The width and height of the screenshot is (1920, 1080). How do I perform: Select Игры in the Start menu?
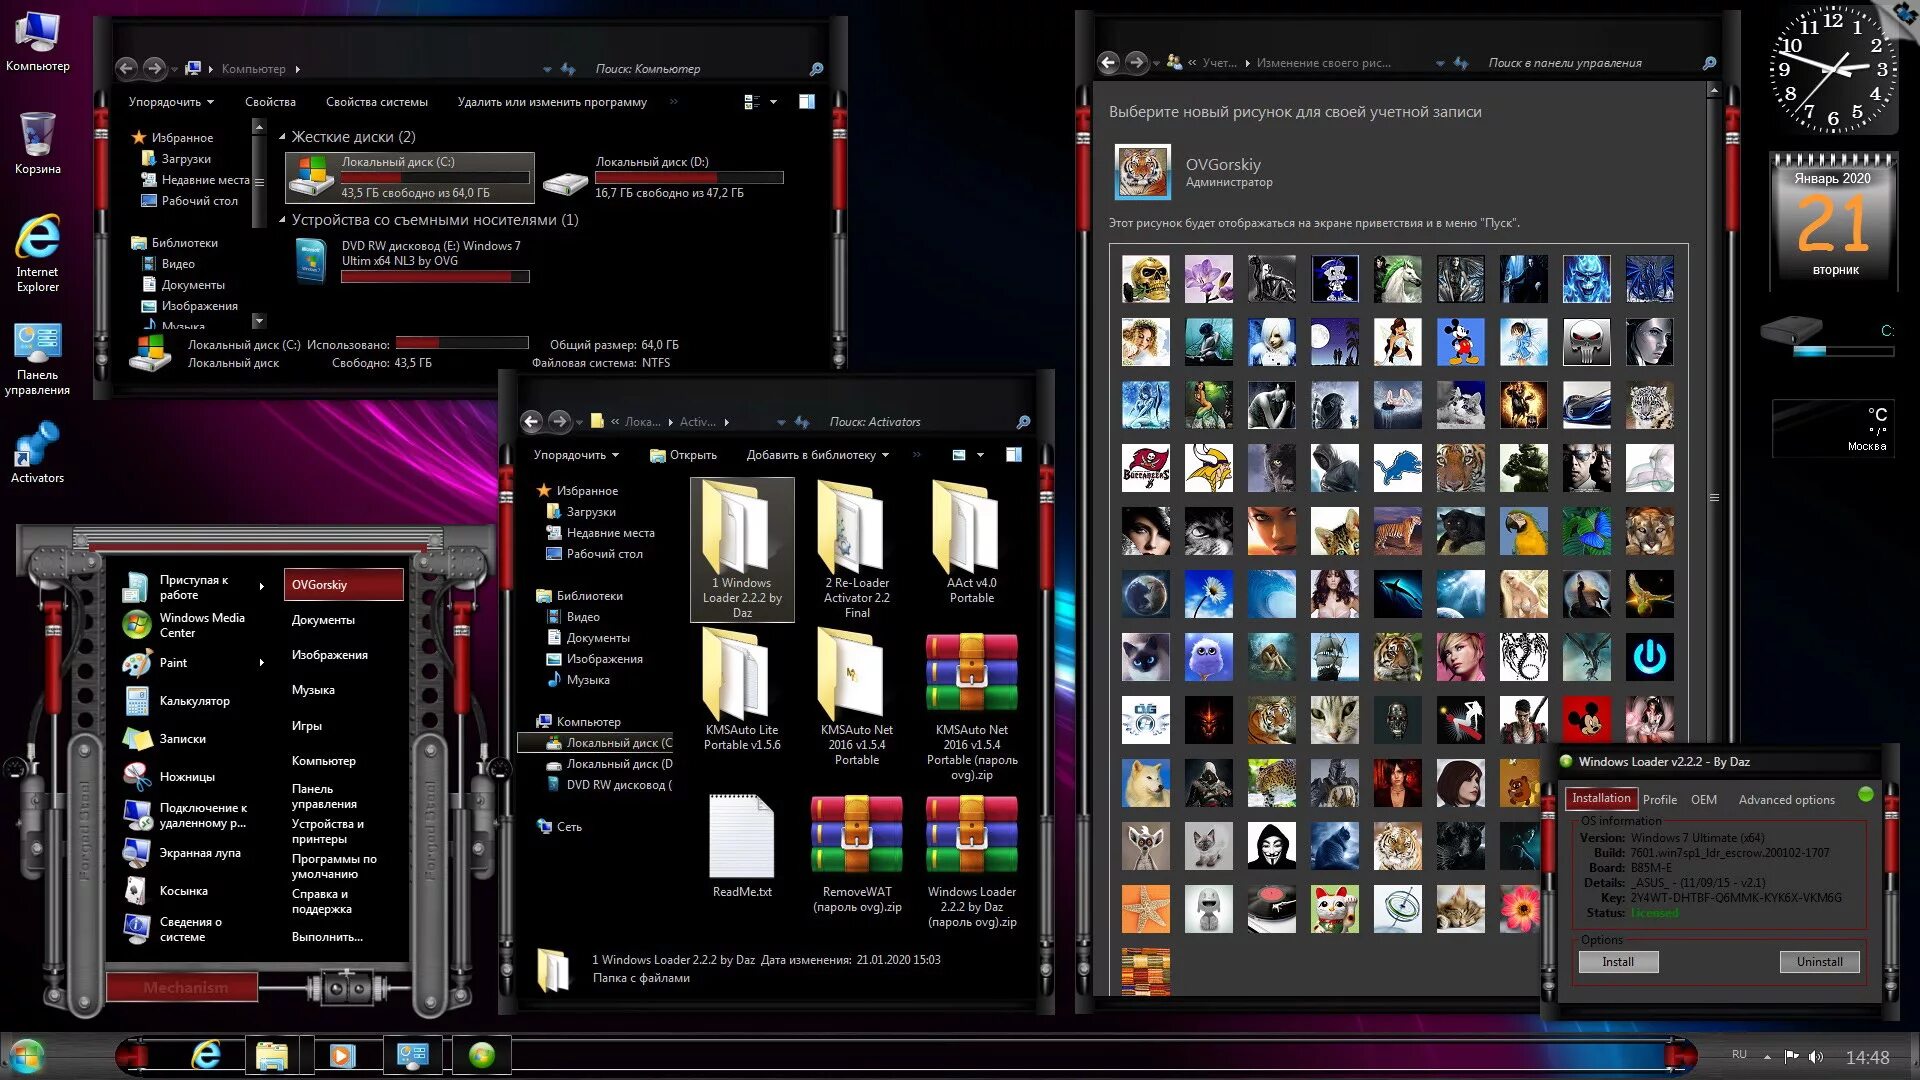(307, 726)
